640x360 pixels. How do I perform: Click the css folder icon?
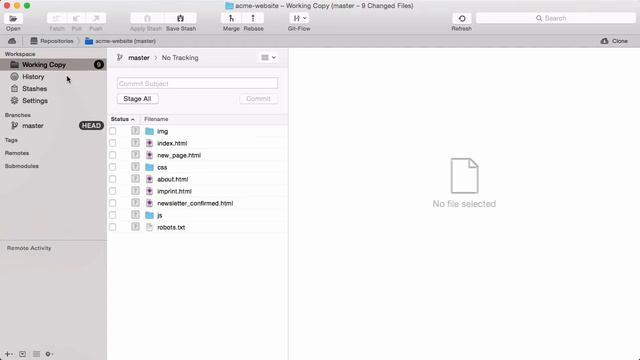tap(149, 167)
